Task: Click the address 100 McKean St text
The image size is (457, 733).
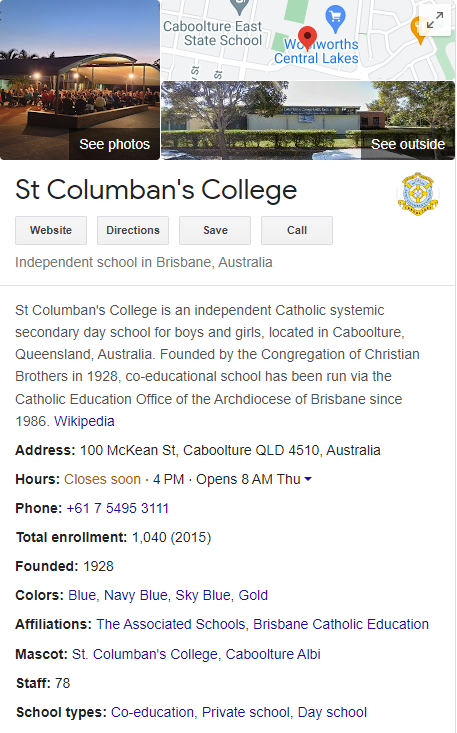Action: (x=230, y=450)
